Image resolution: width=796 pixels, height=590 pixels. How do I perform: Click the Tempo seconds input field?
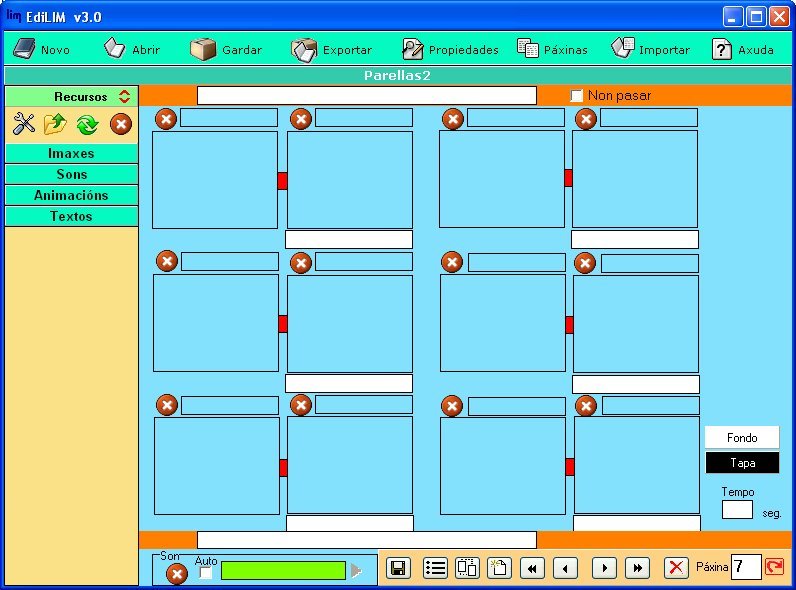(737, 510)
